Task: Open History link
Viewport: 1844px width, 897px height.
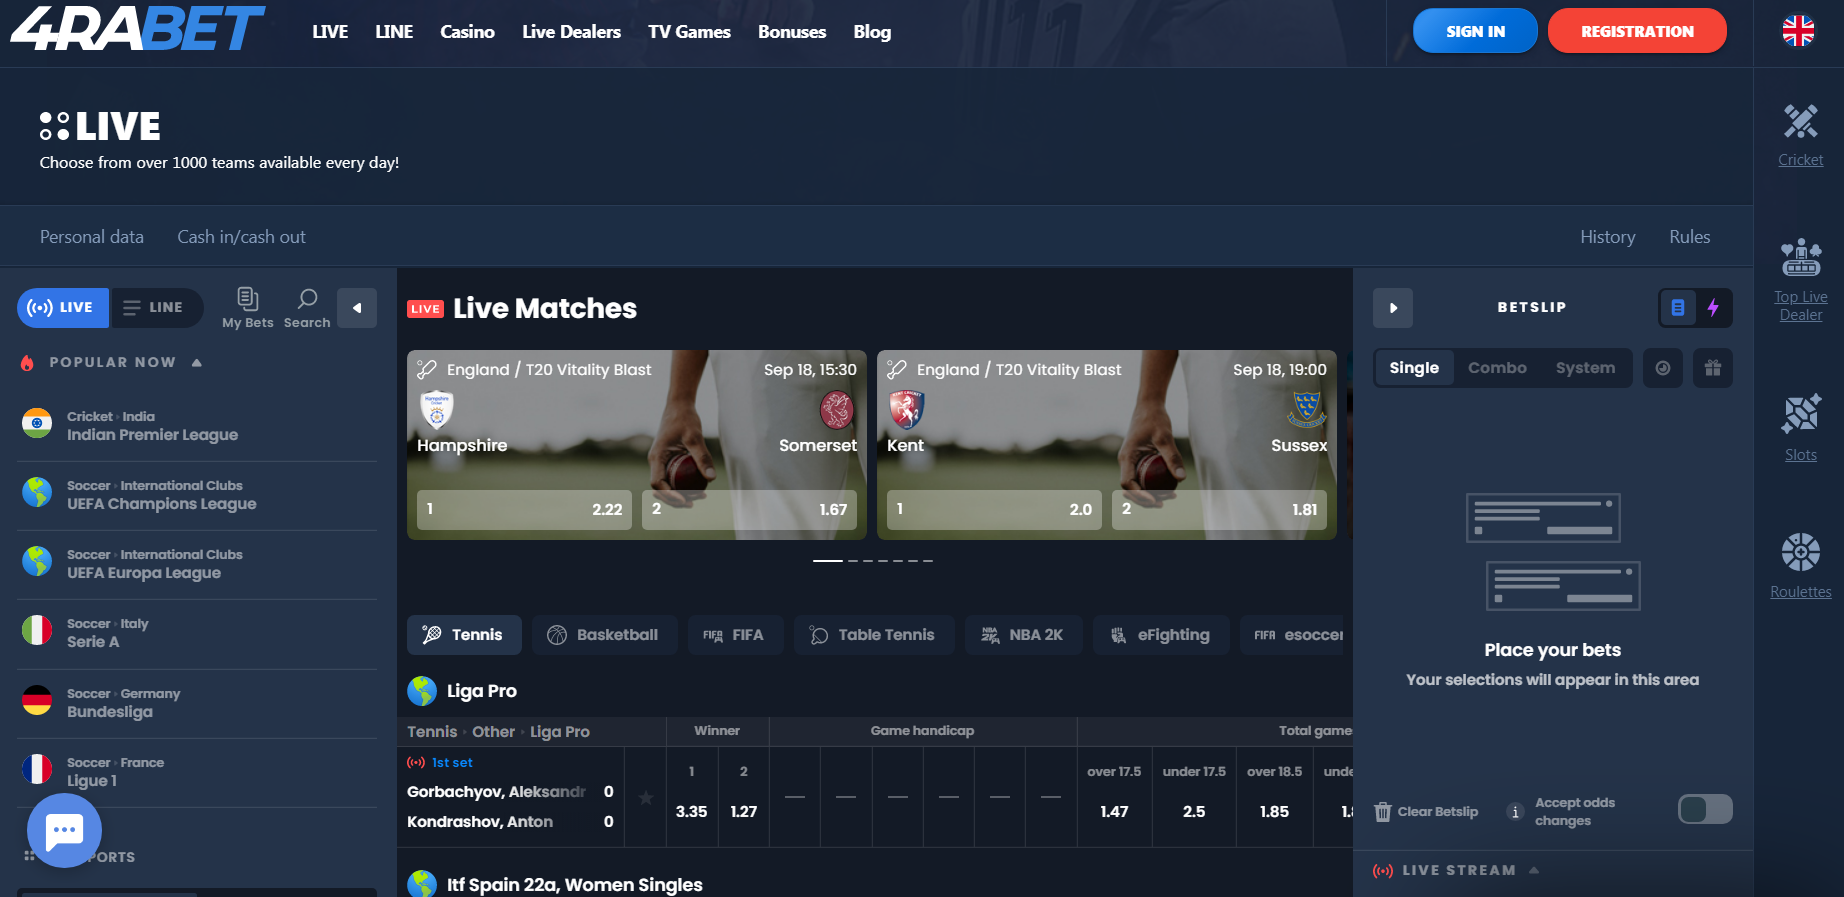Action: point(1607,237)
